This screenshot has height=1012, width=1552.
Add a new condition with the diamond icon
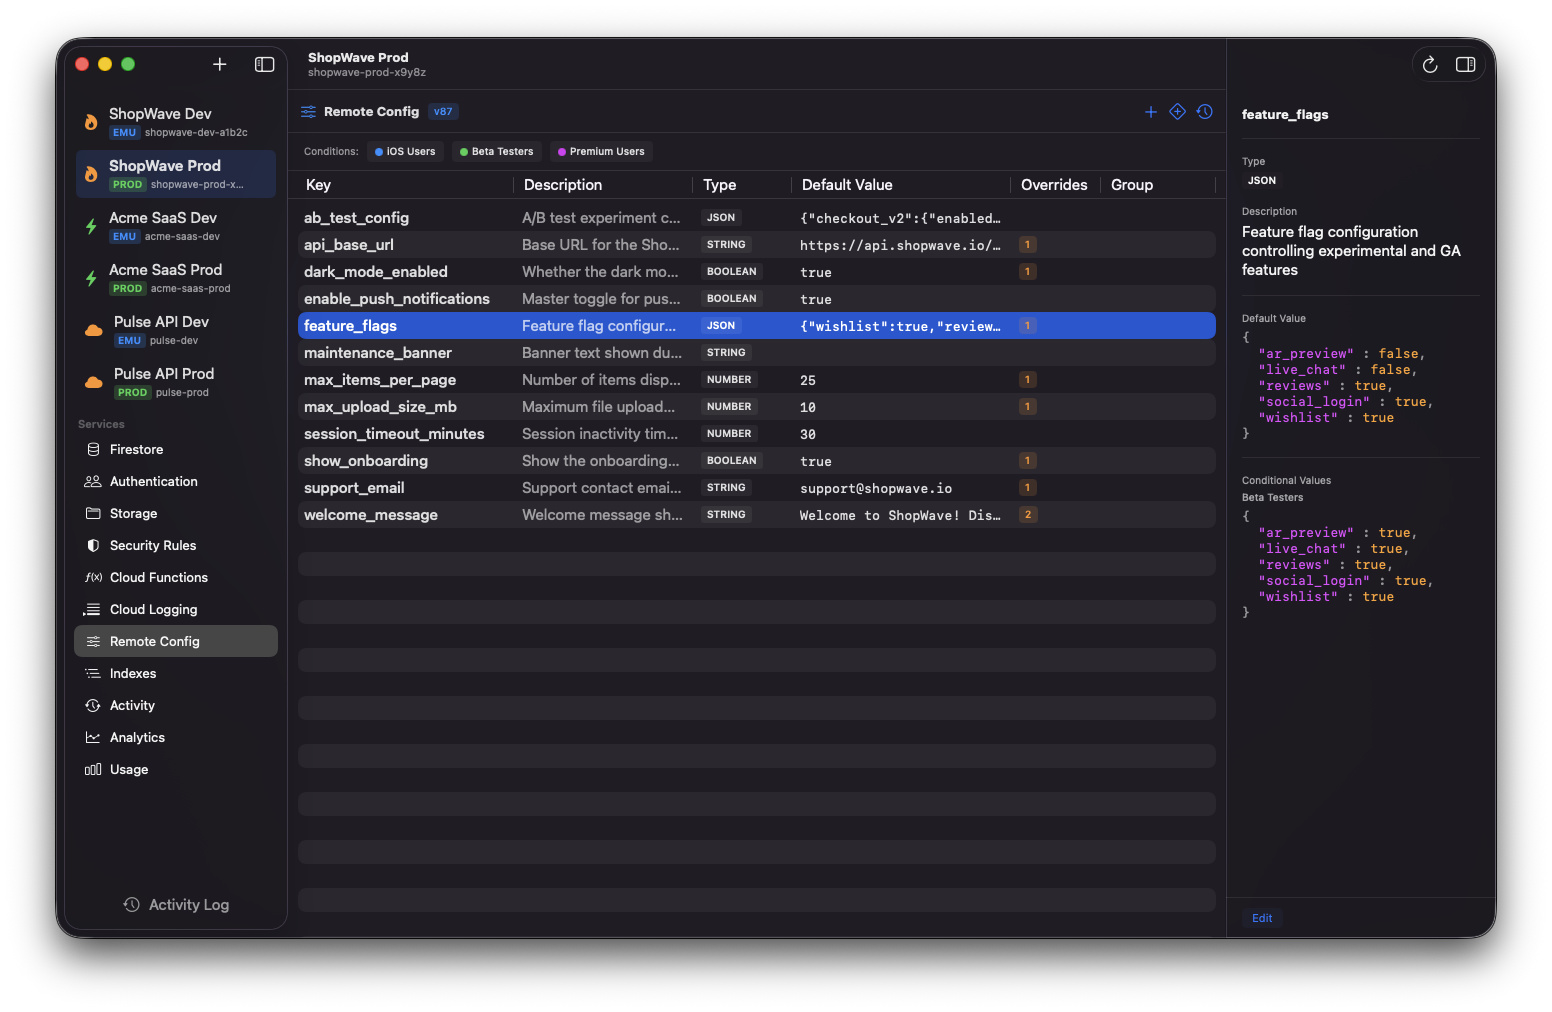click(1177, 111)
